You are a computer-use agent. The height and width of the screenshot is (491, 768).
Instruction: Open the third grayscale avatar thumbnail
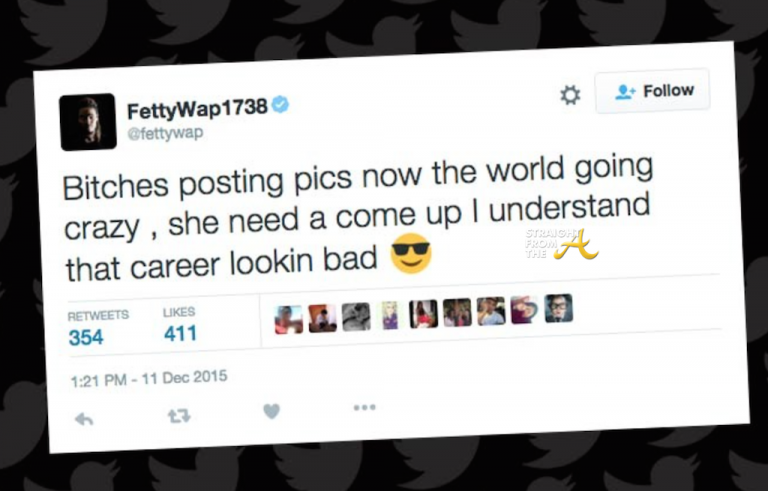(356, 317)
